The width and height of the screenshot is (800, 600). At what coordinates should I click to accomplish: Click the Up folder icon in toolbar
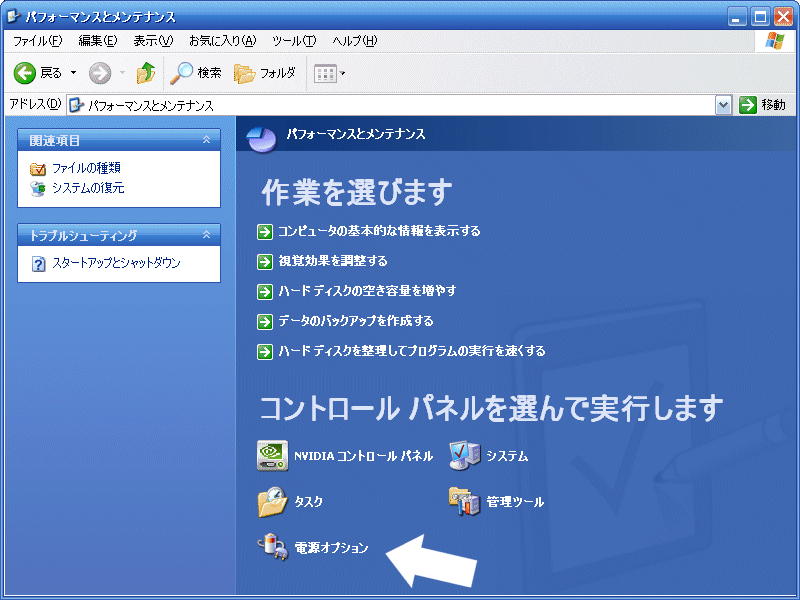coord(146,73)
